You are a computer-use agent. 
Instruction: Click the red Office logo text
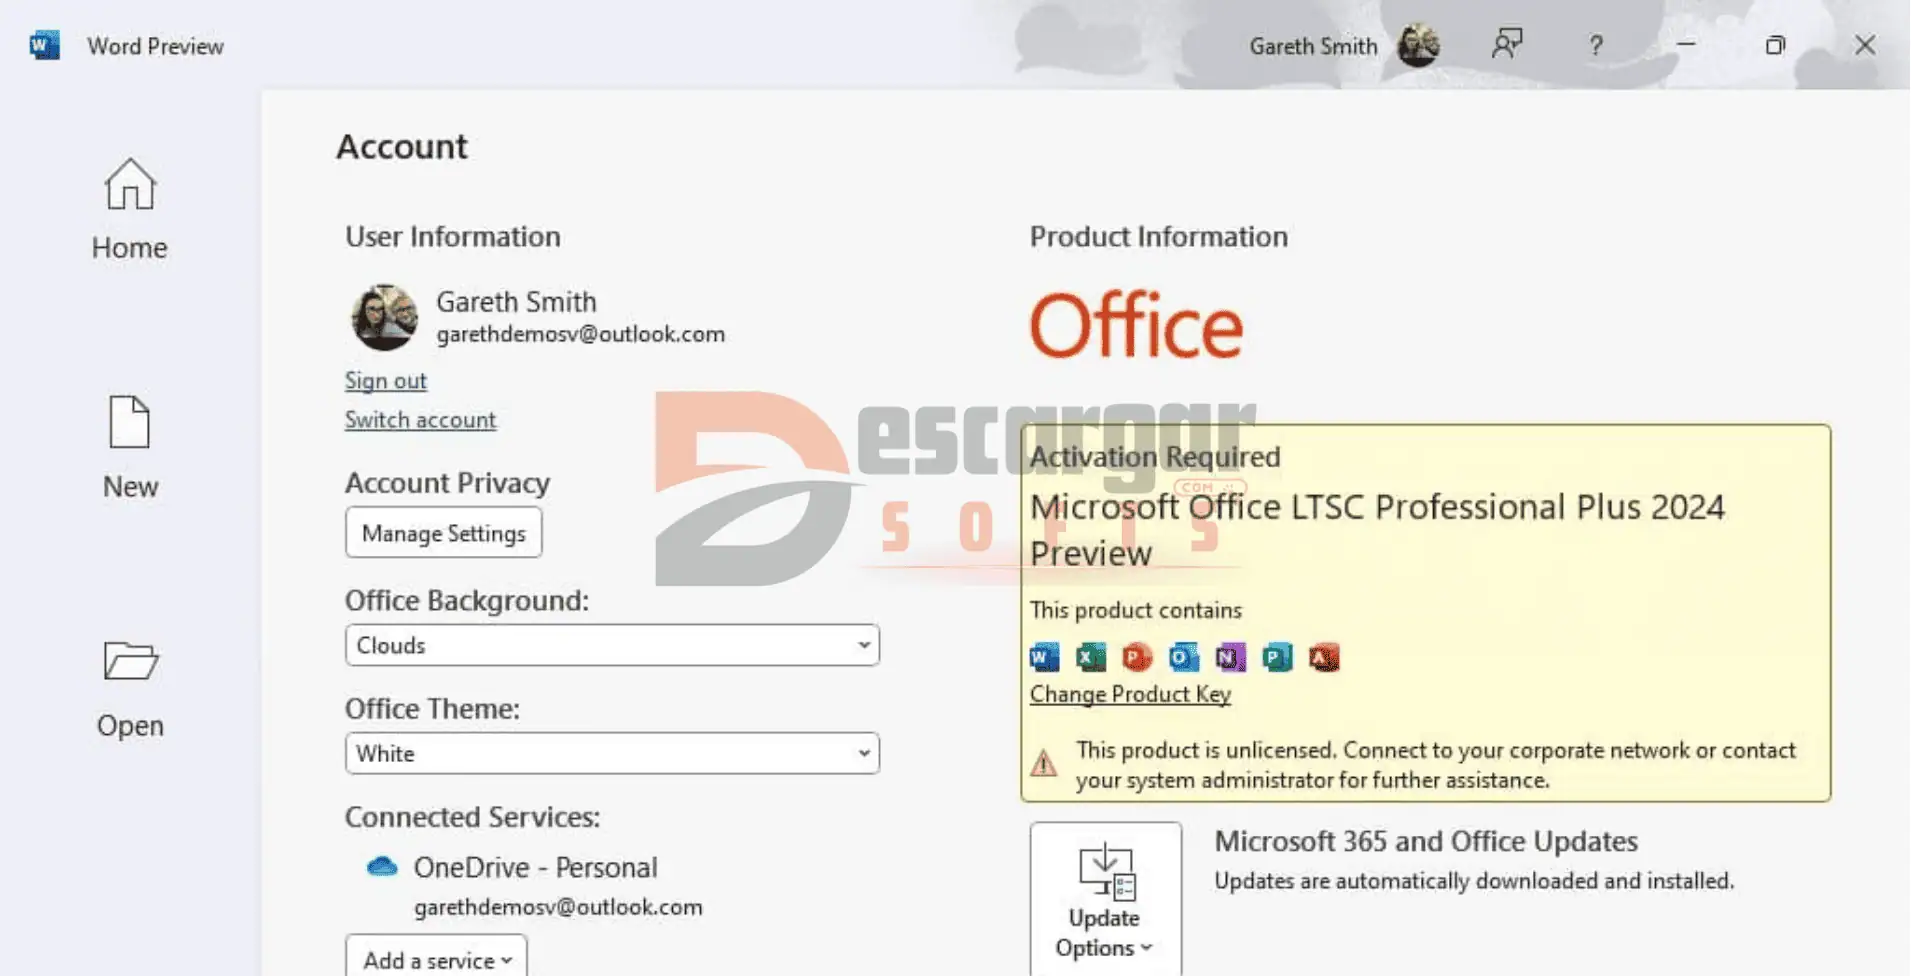1136,325
